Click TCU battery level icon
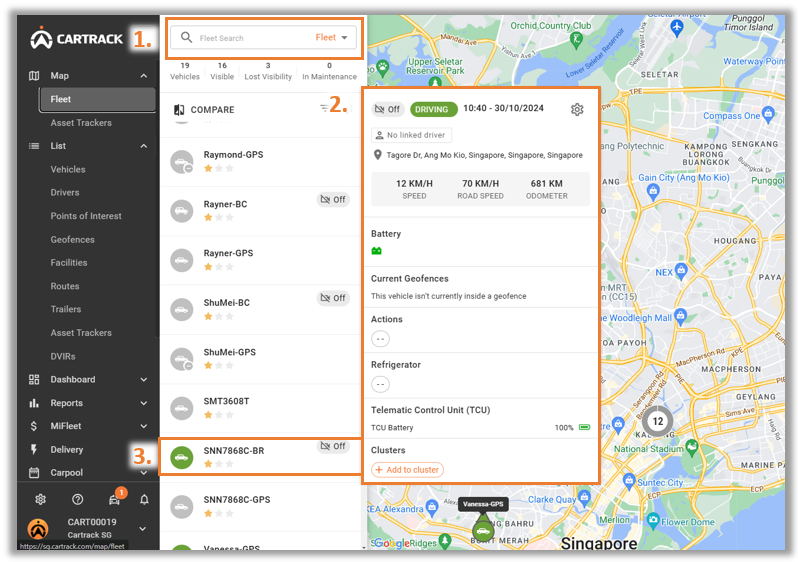The height and width of the screenshot is (562, 798). tap(585, 427)
